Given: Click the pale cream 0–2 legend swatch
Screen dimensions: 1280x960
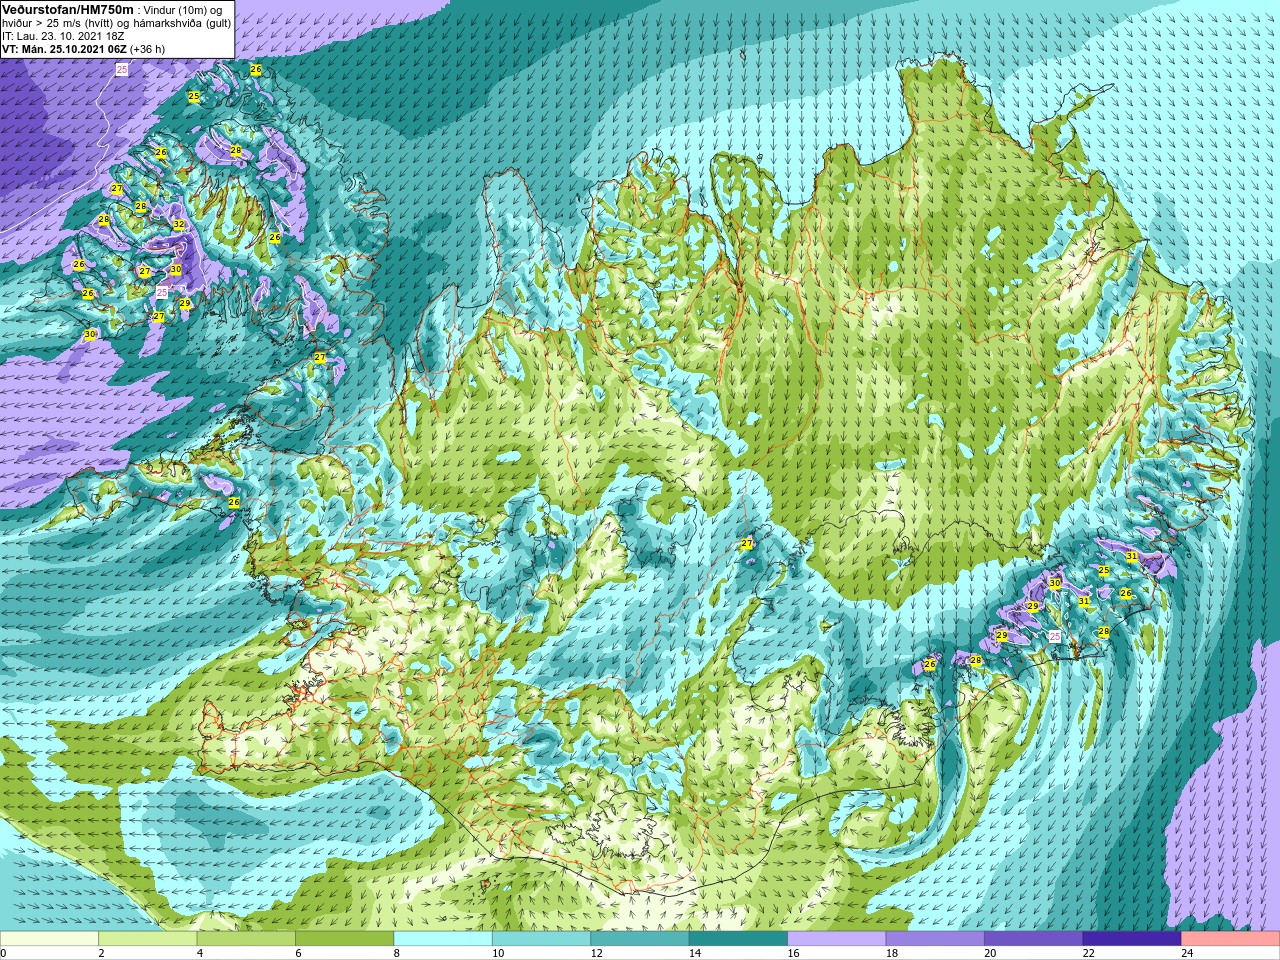Looking at the screenshot, I should click(x=49, y=939).
